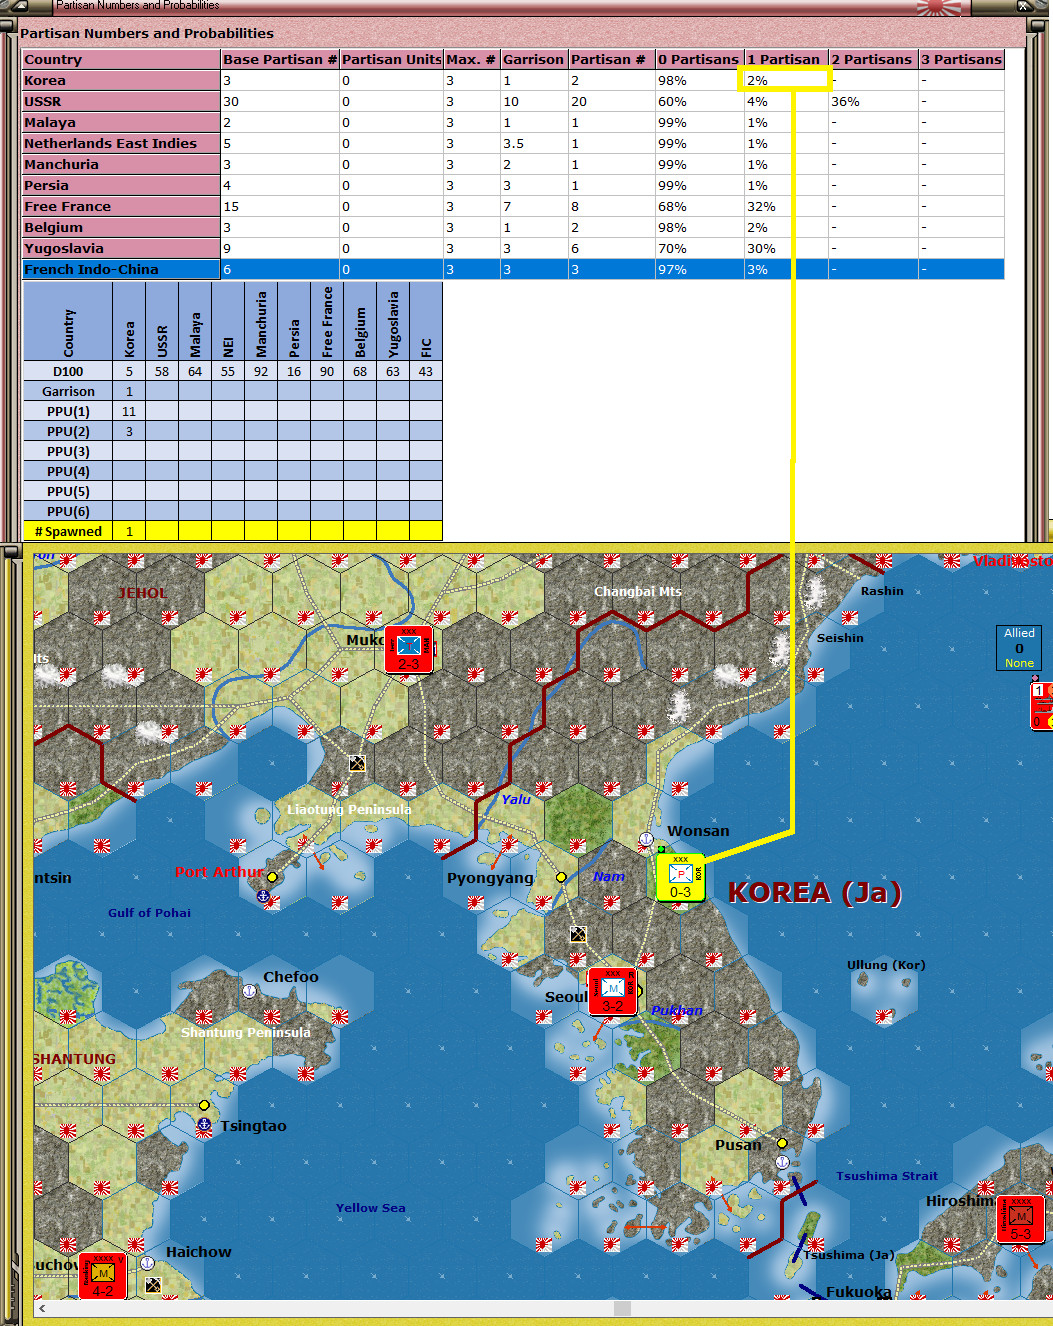This screenshot has width=1053, height=1326.
Task: Click the factory icon north of Seoul
Action: (x=578, y=934)
